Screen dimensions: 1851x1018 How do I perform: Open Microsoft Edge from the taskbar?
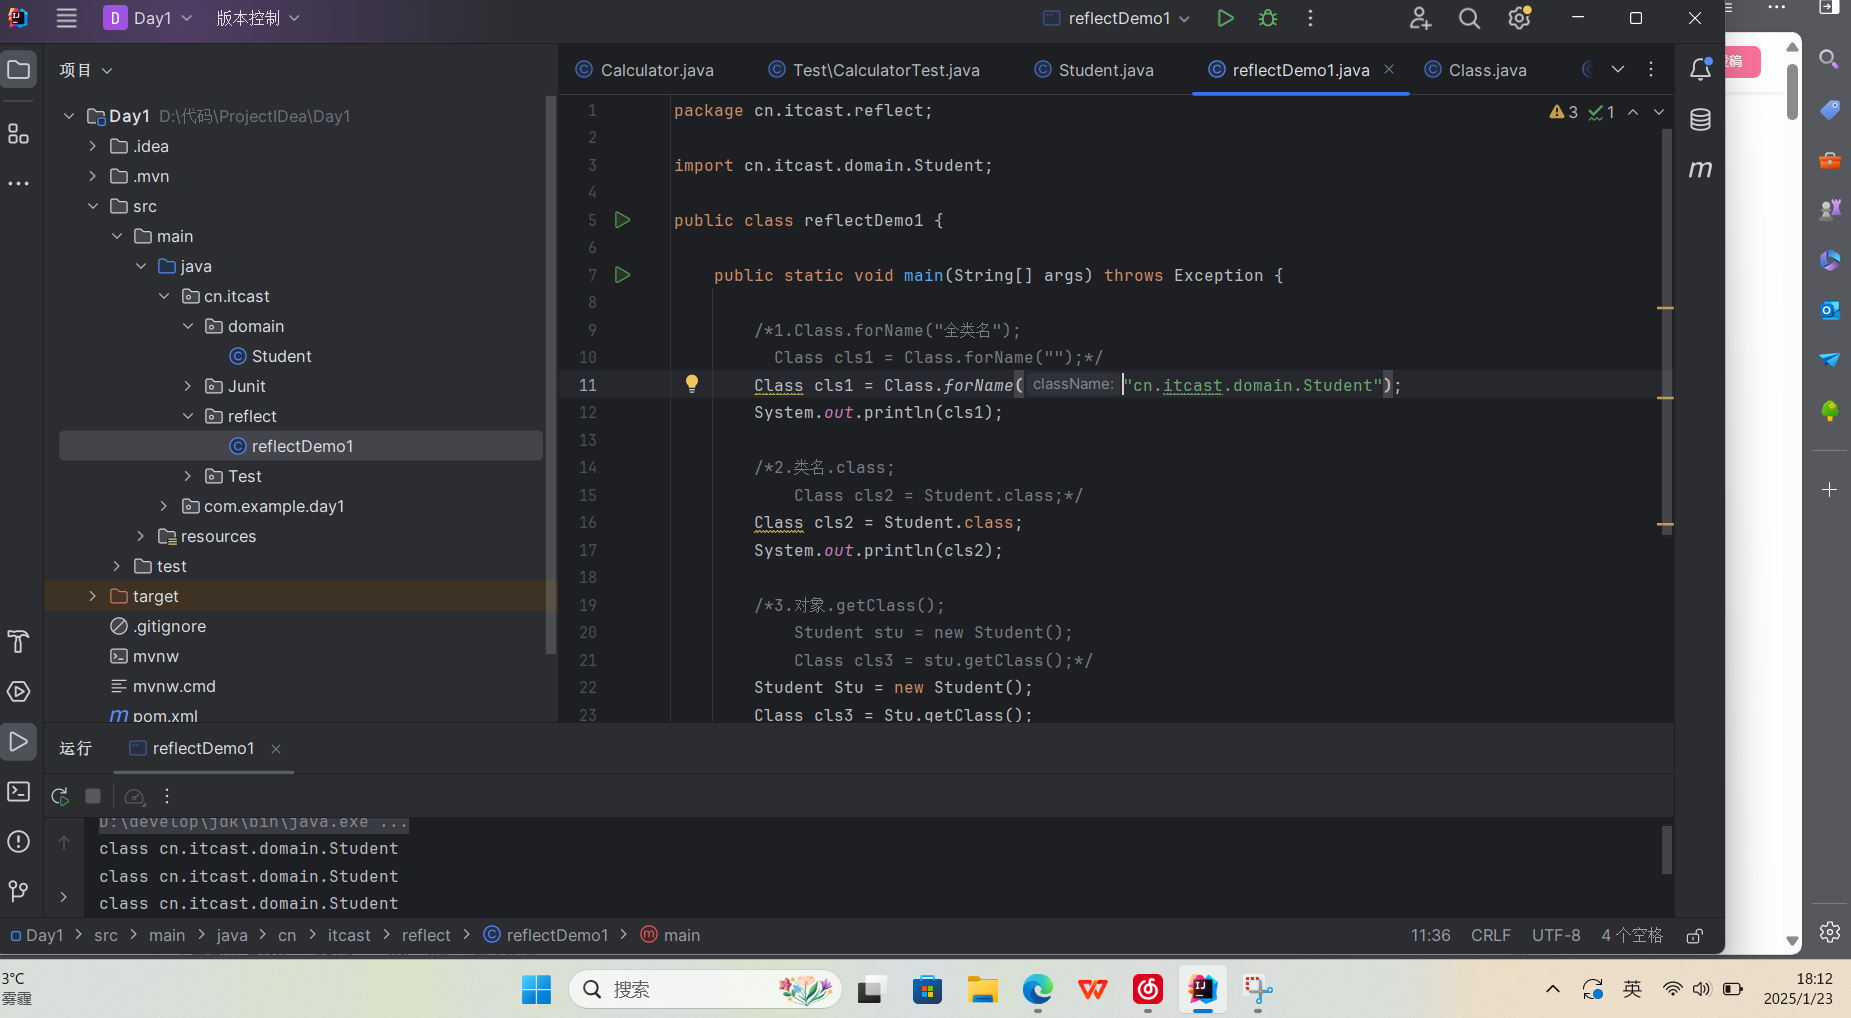1037,989
